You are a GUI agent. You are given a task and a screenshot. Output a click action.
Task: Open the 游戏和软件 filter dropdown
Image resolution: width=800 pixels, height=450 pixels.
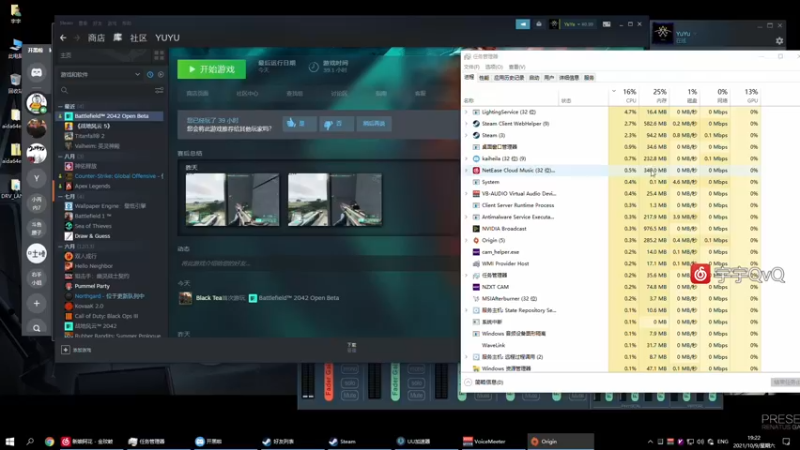pos(101,74)
